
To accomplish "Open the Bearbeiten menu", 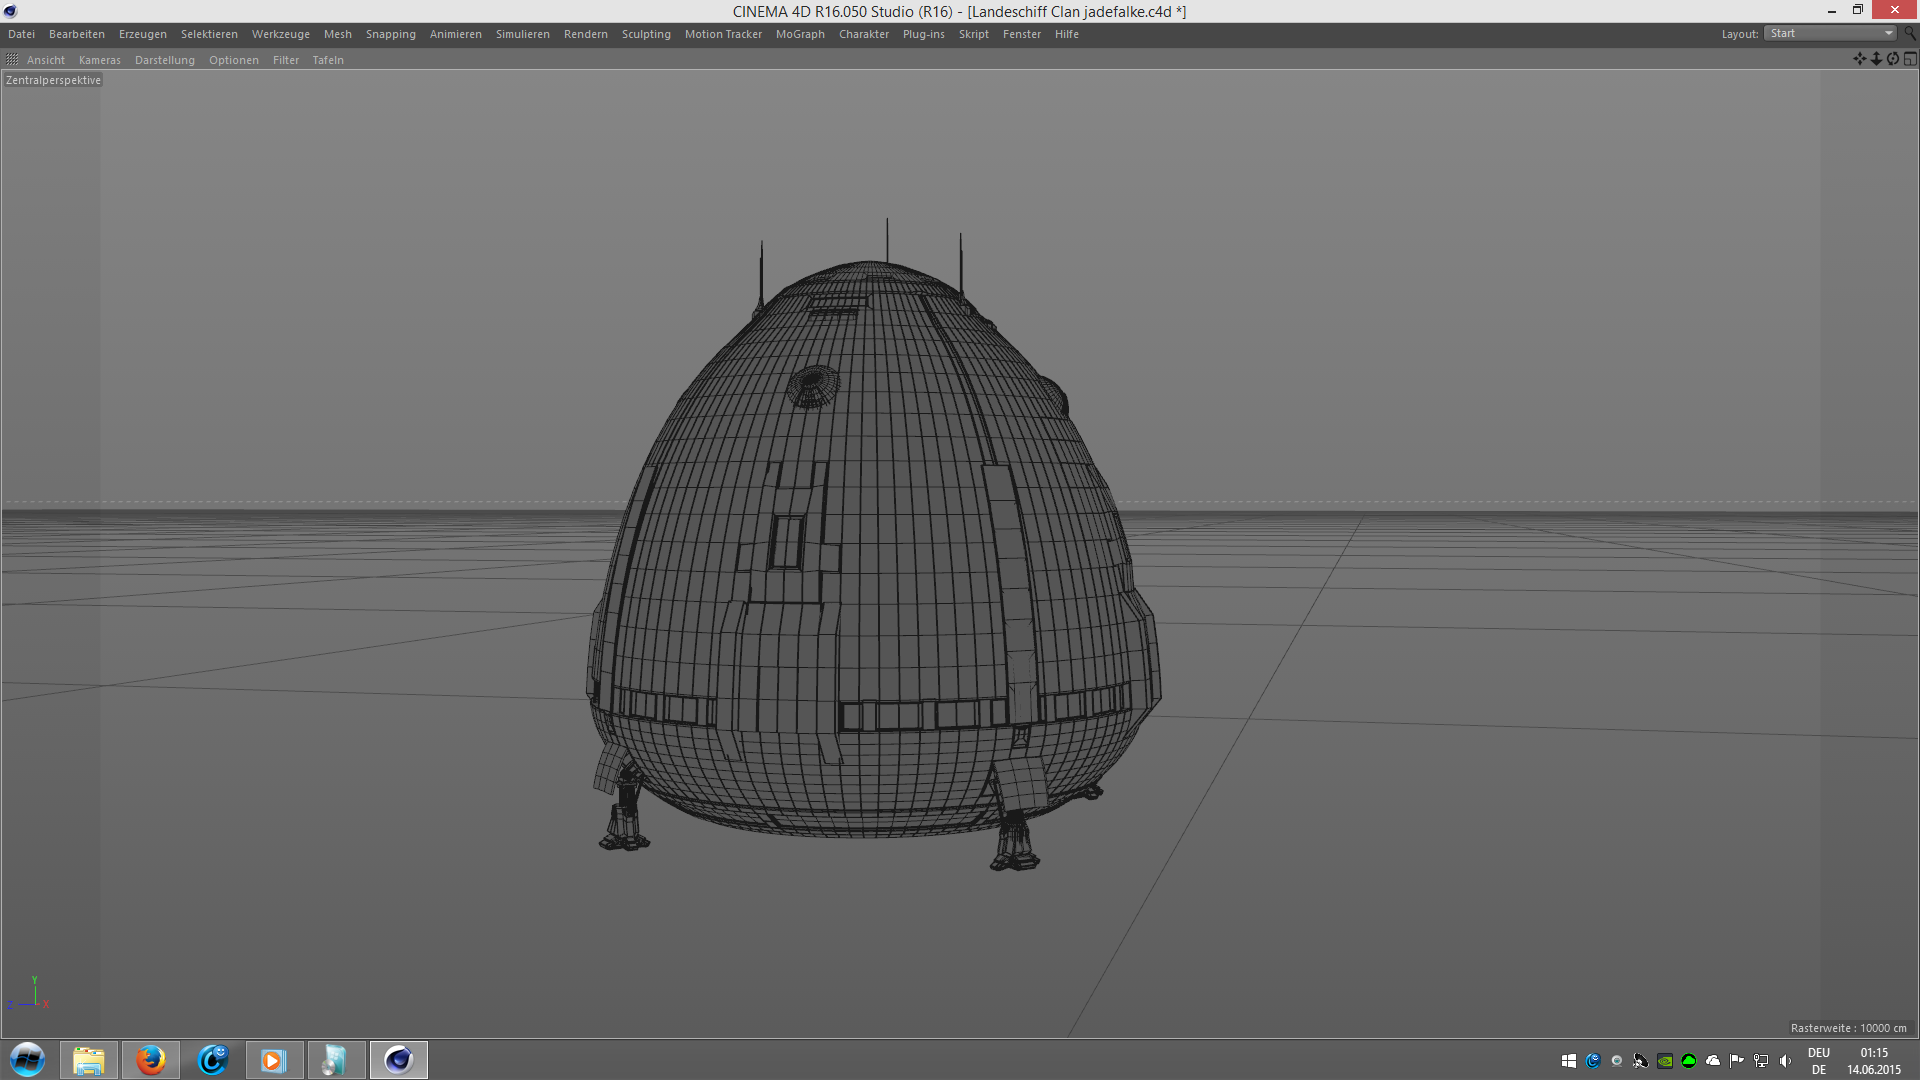I will (x=77, y=34).
